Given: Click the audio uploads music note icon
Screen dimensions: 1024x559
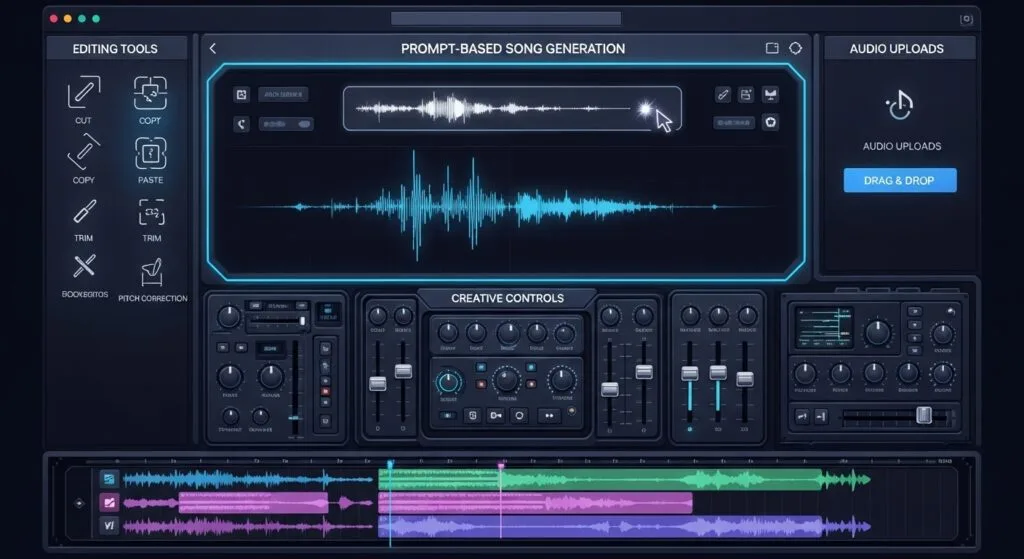Looking at the screenshot, I should tap(899, 105).
